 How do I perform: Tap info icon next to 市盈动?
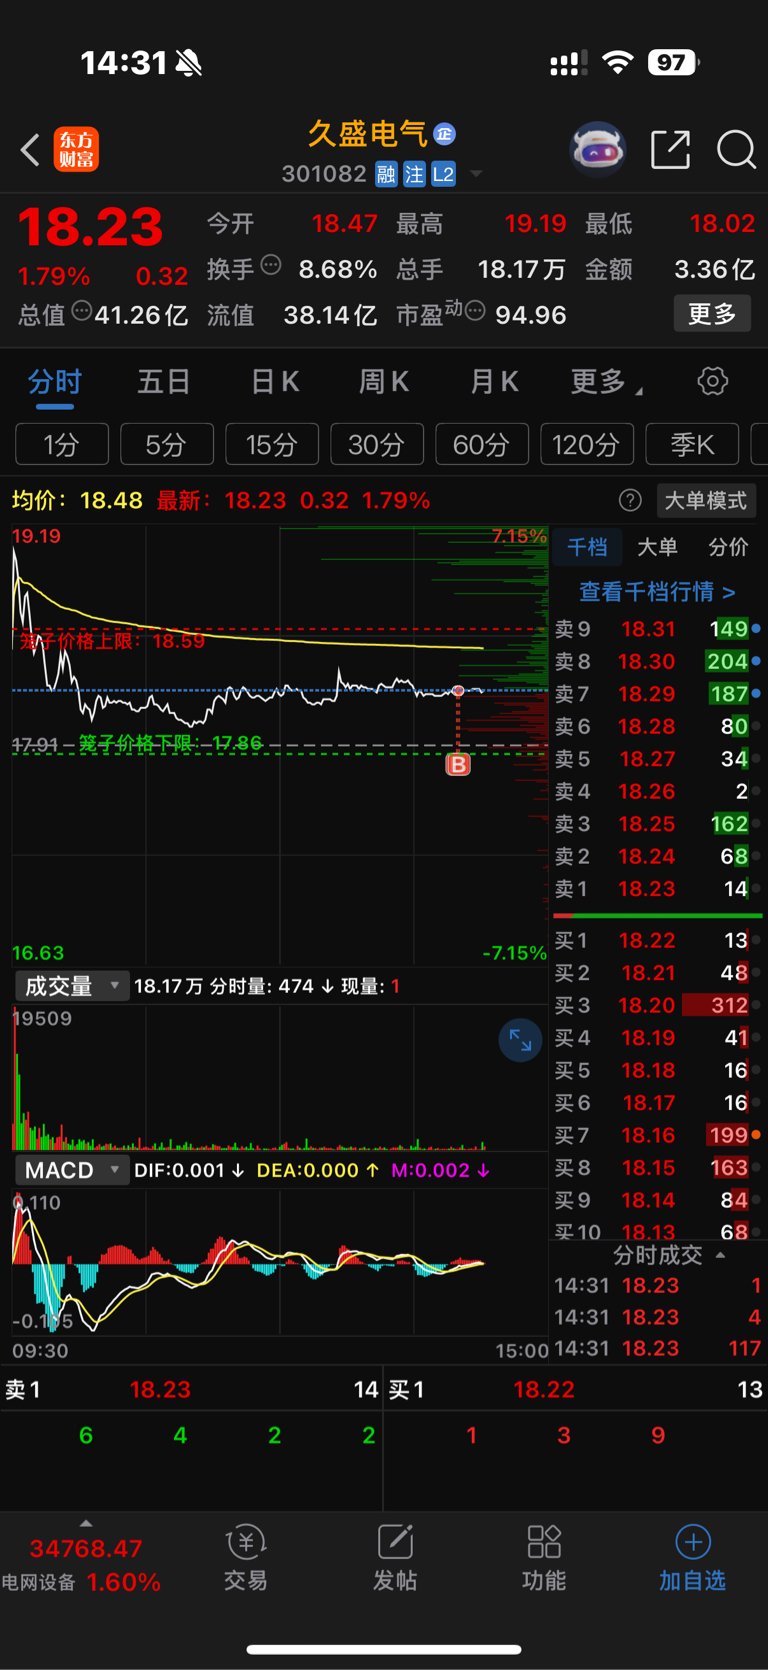tap(475, 311)
